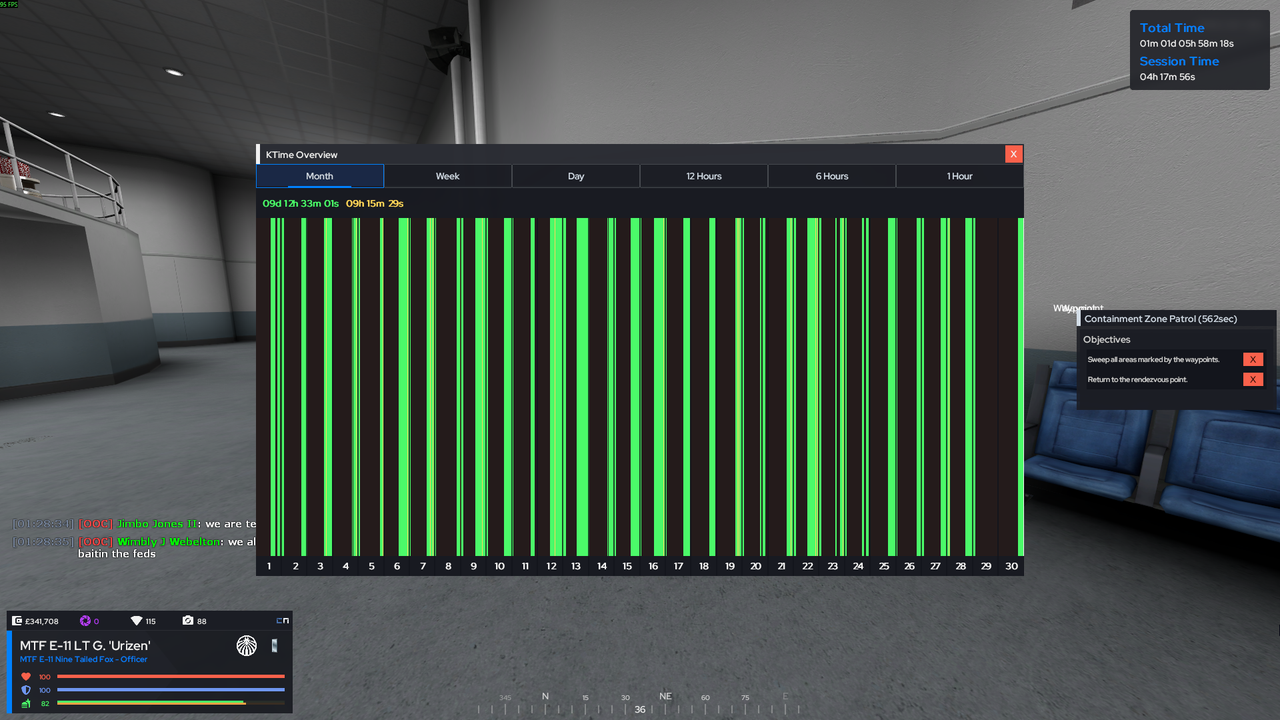Screen dimensions: 1280x720
Task: Select day 10 on the chart axis
Action: tap(499, 567)
